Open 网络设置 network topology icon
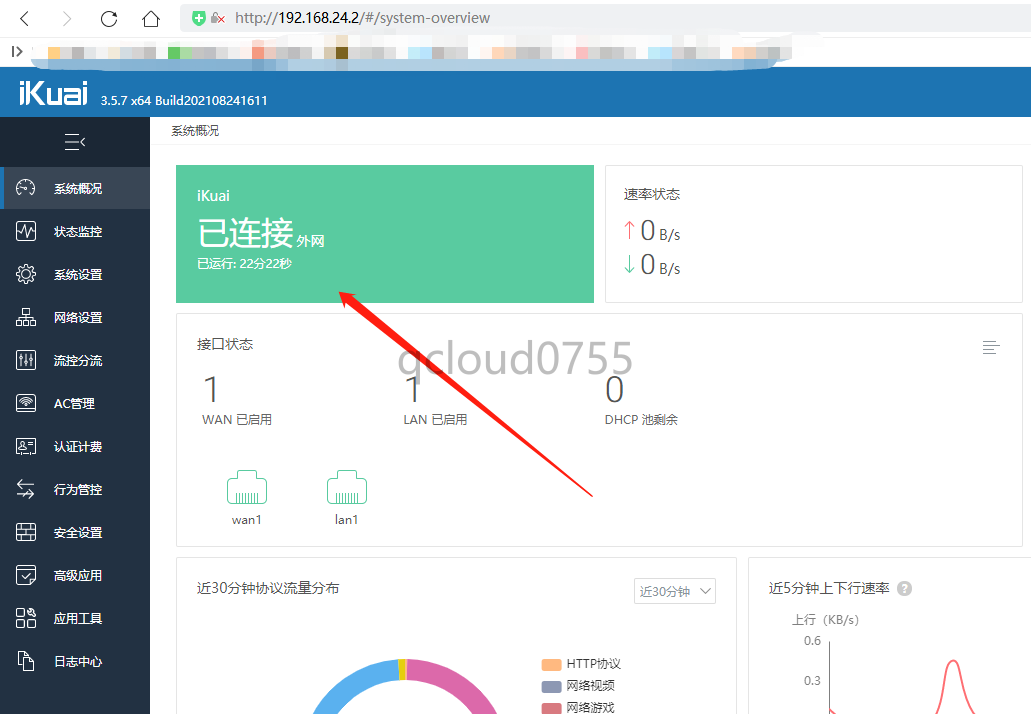The width and height of the screenshot is (1031, 714). (26, 318)
